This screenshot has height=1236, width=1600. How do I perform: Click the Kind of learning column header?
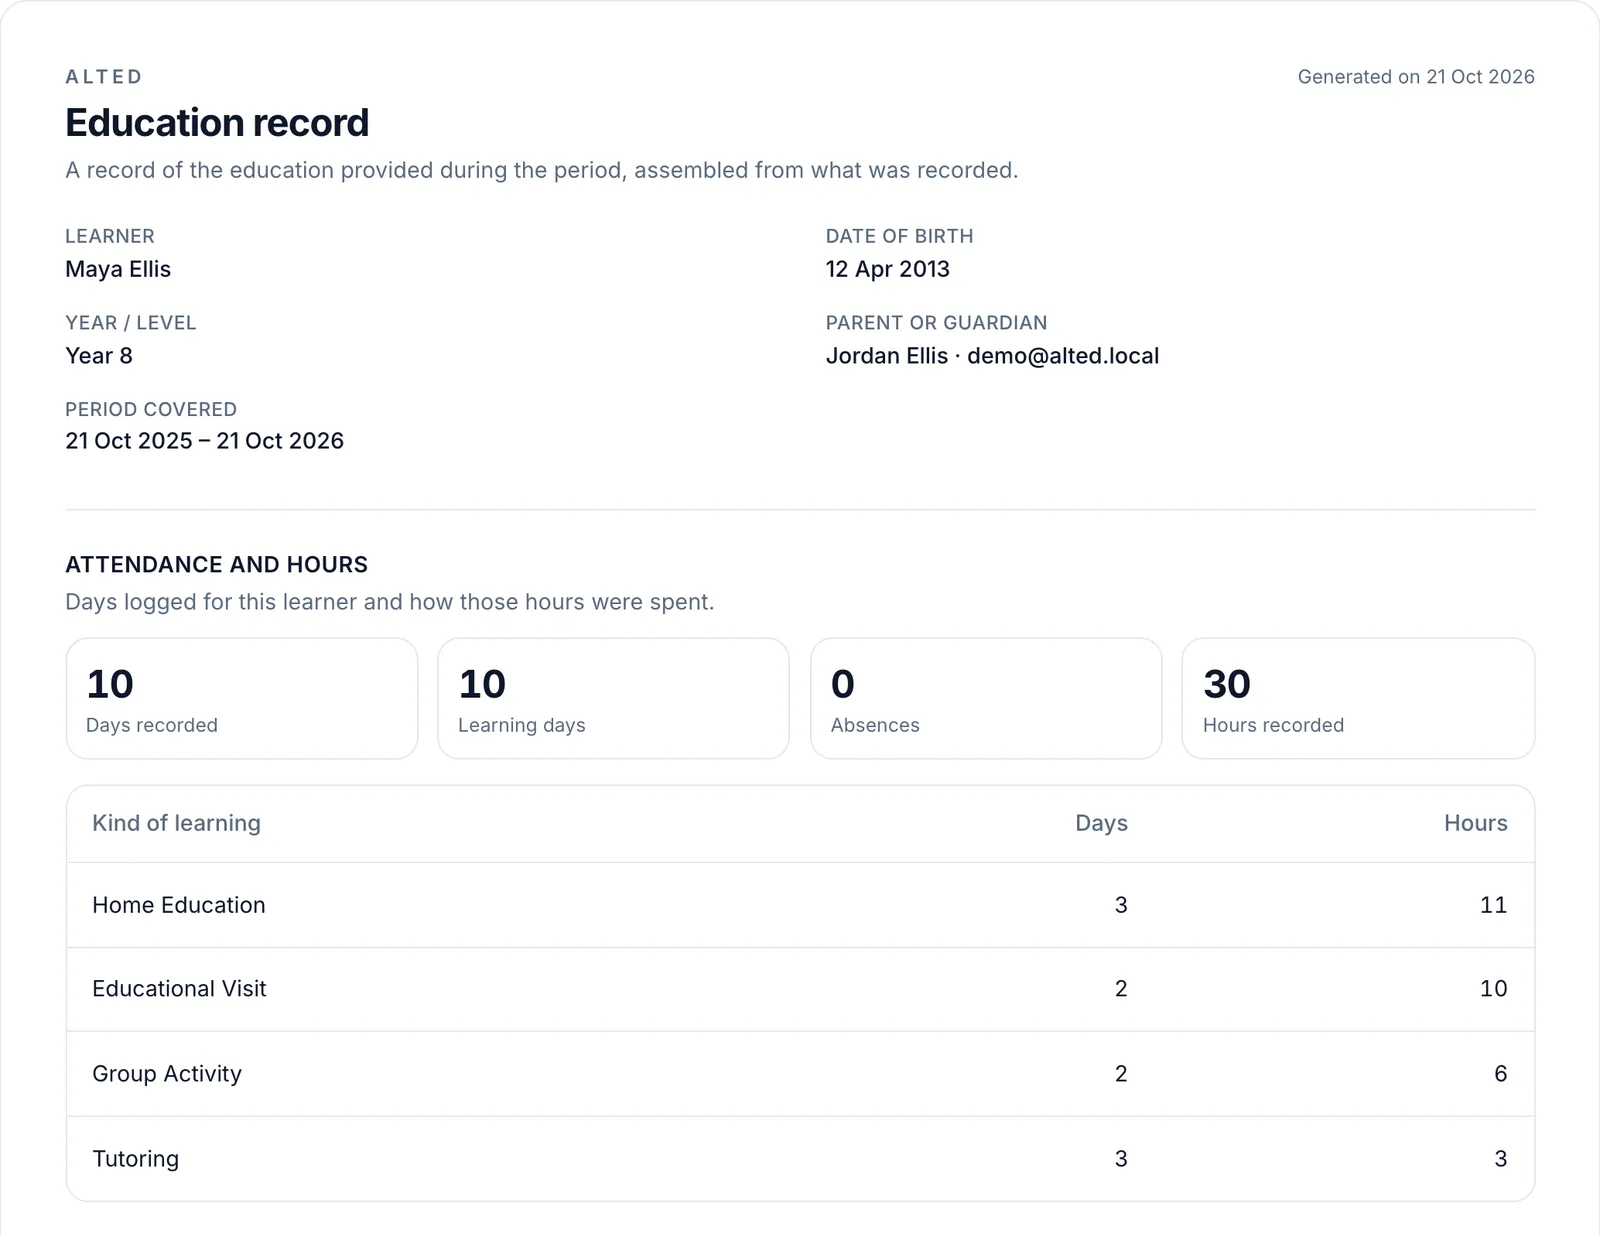tap(176, 823)
